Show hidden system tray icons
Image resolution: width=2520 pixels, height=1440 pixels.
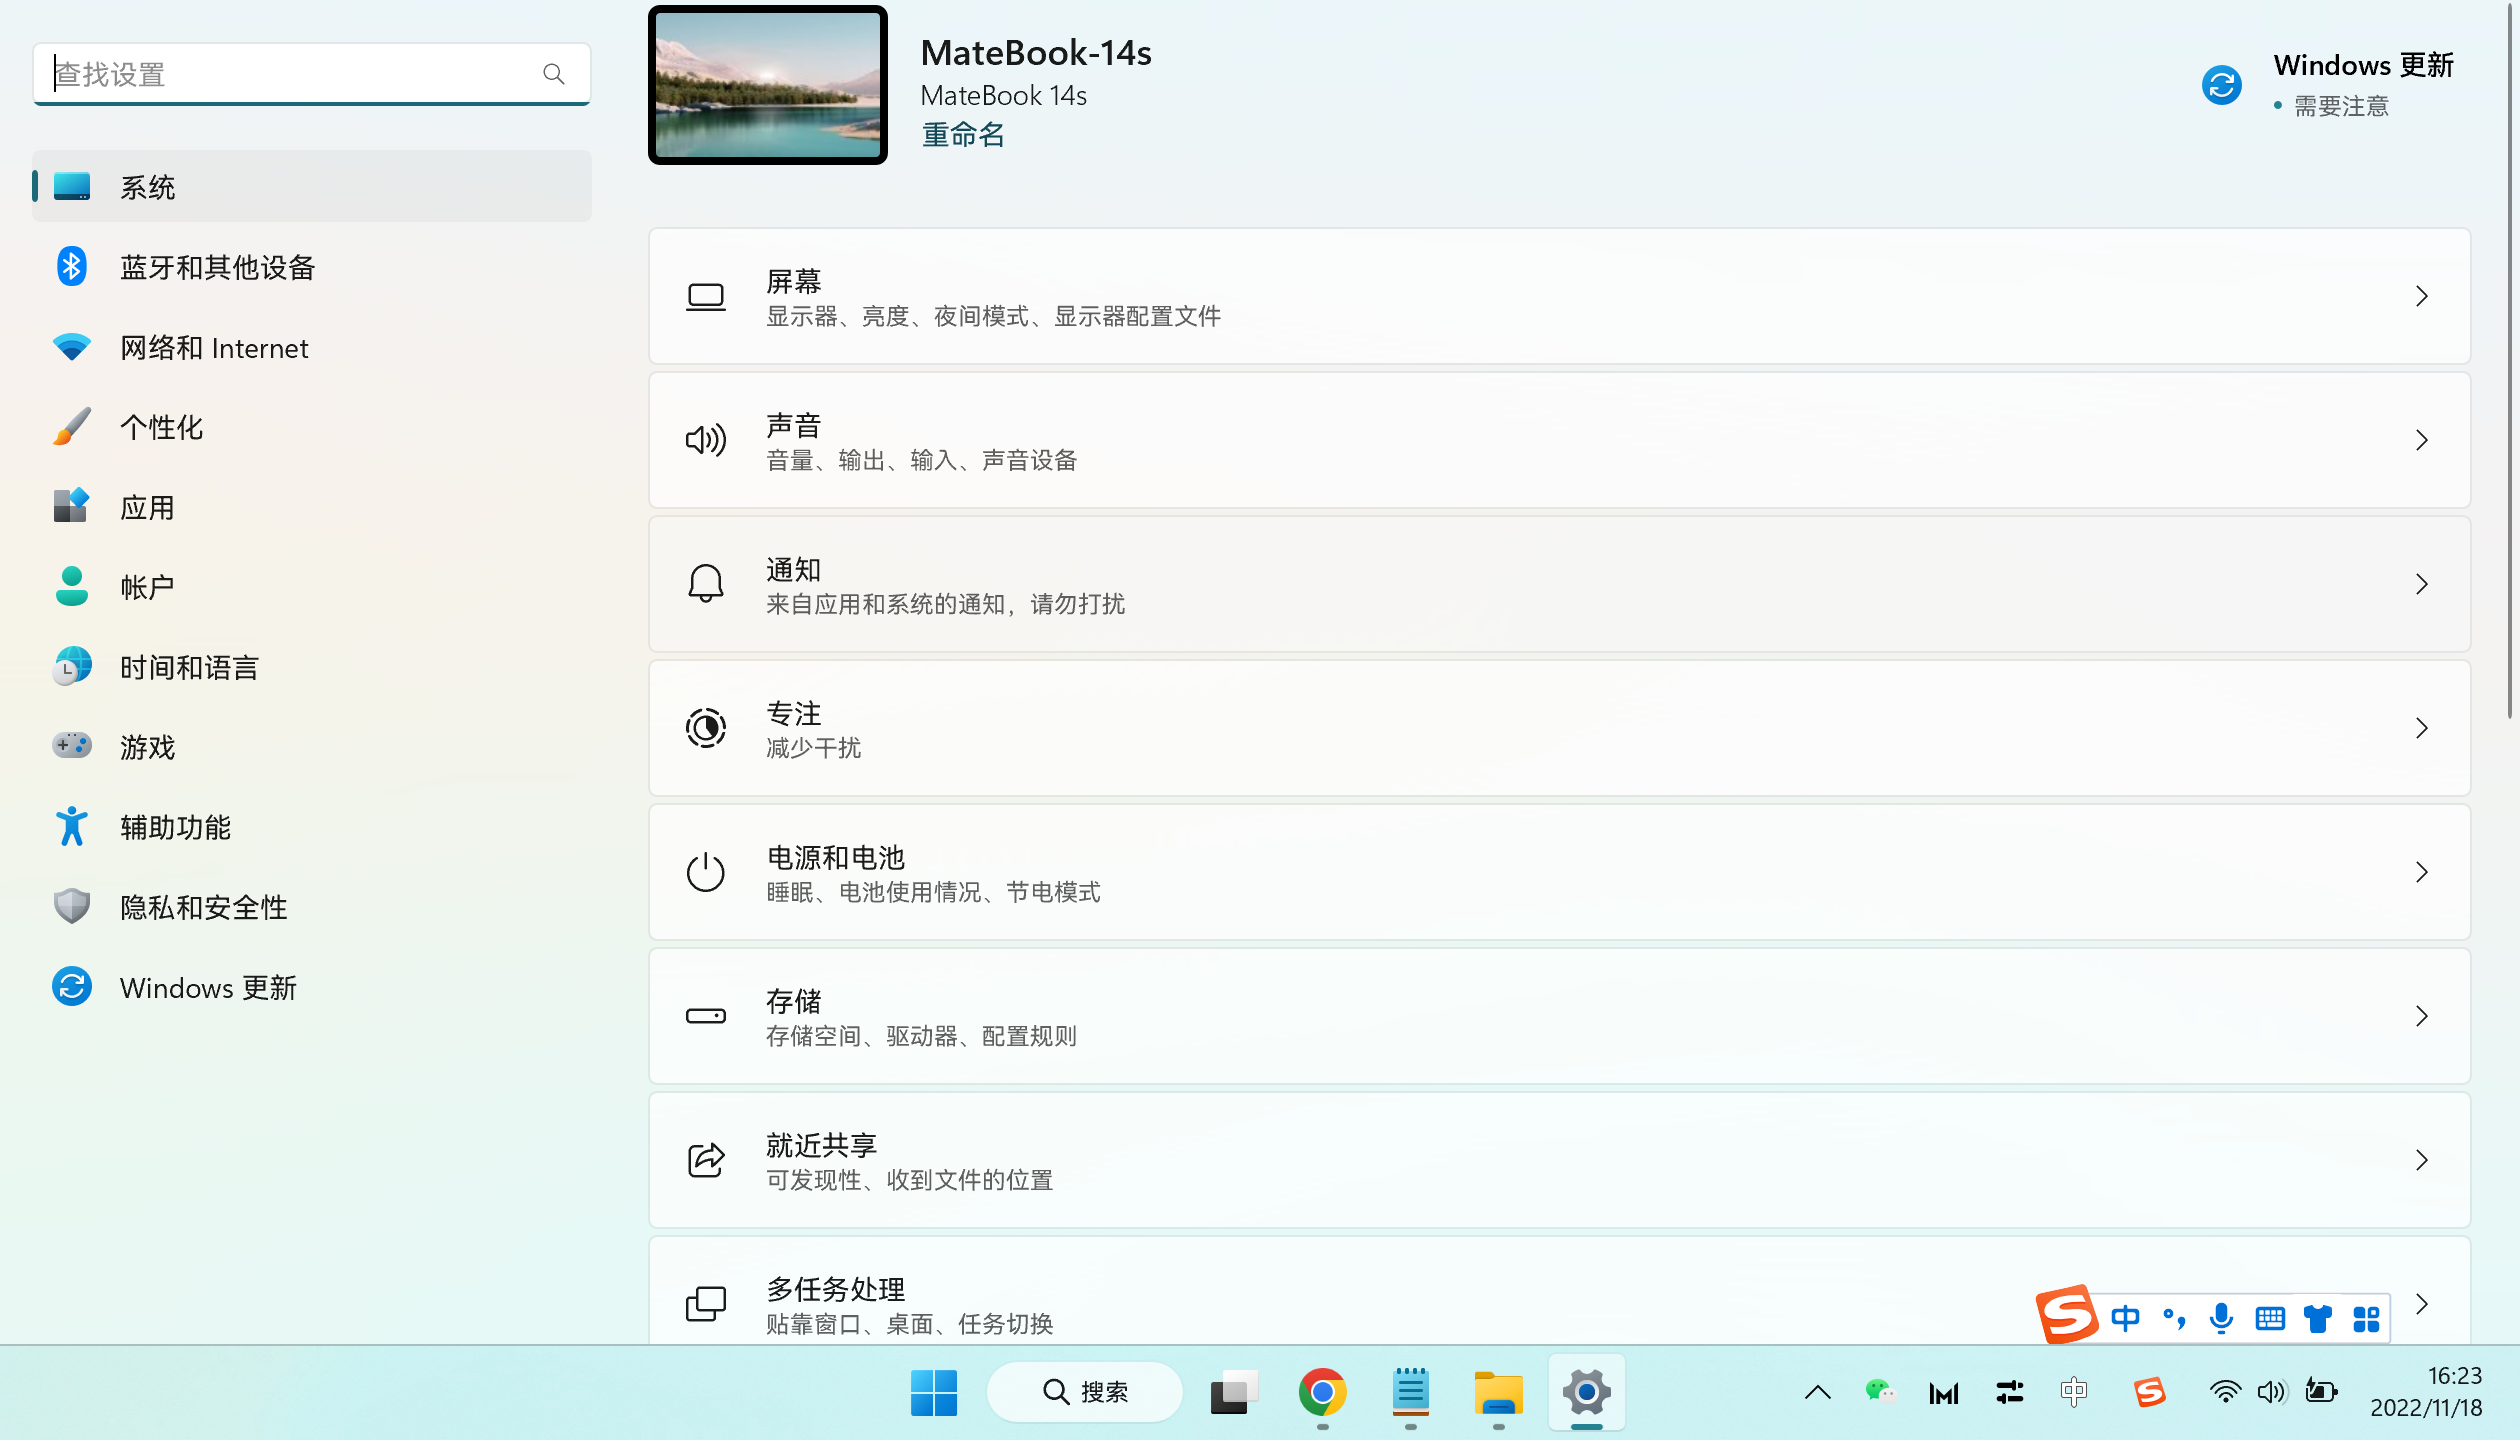click(1817, 1392)
